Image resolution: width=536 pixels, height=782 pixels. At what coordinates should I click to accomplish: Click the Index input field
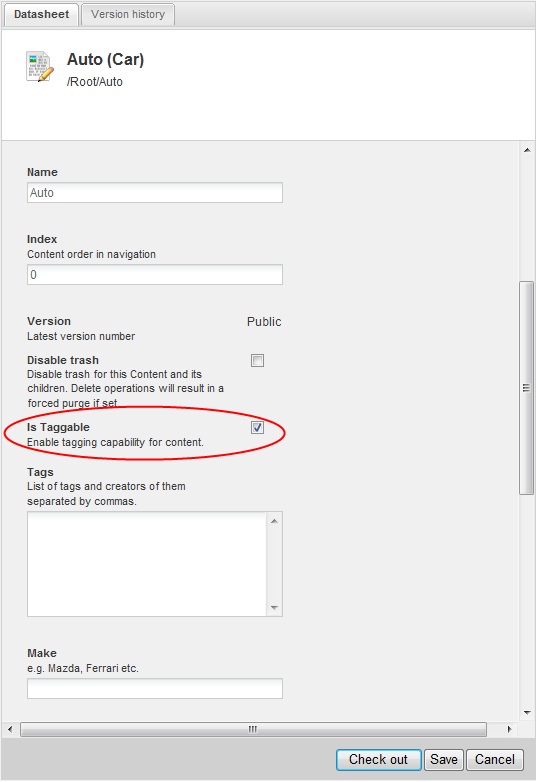(x=155, y=275)
